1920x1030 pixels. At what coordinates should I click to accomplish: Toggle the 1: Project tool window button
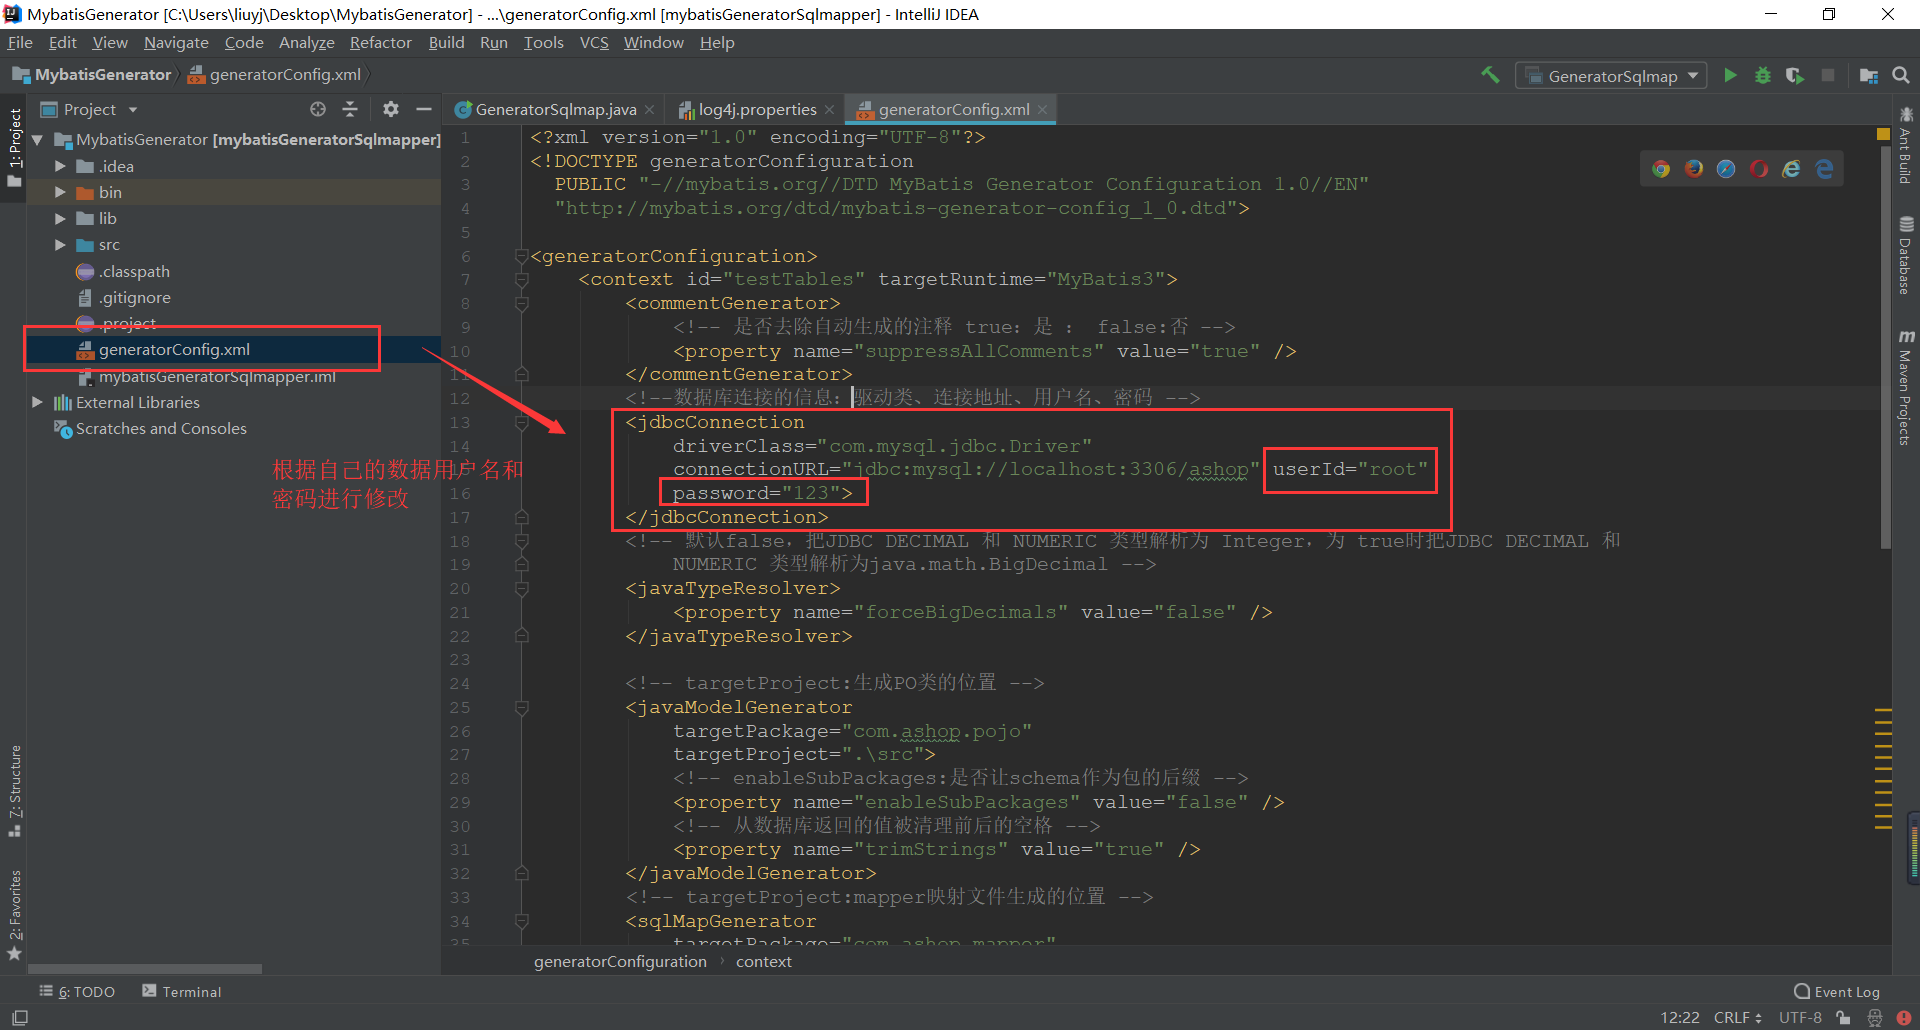coord(15,147)
